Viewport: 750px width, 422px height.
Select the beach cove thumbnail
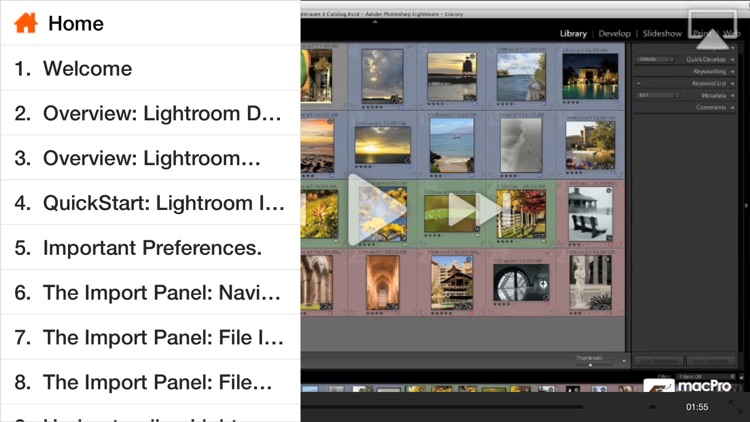(x=452, y=145)
